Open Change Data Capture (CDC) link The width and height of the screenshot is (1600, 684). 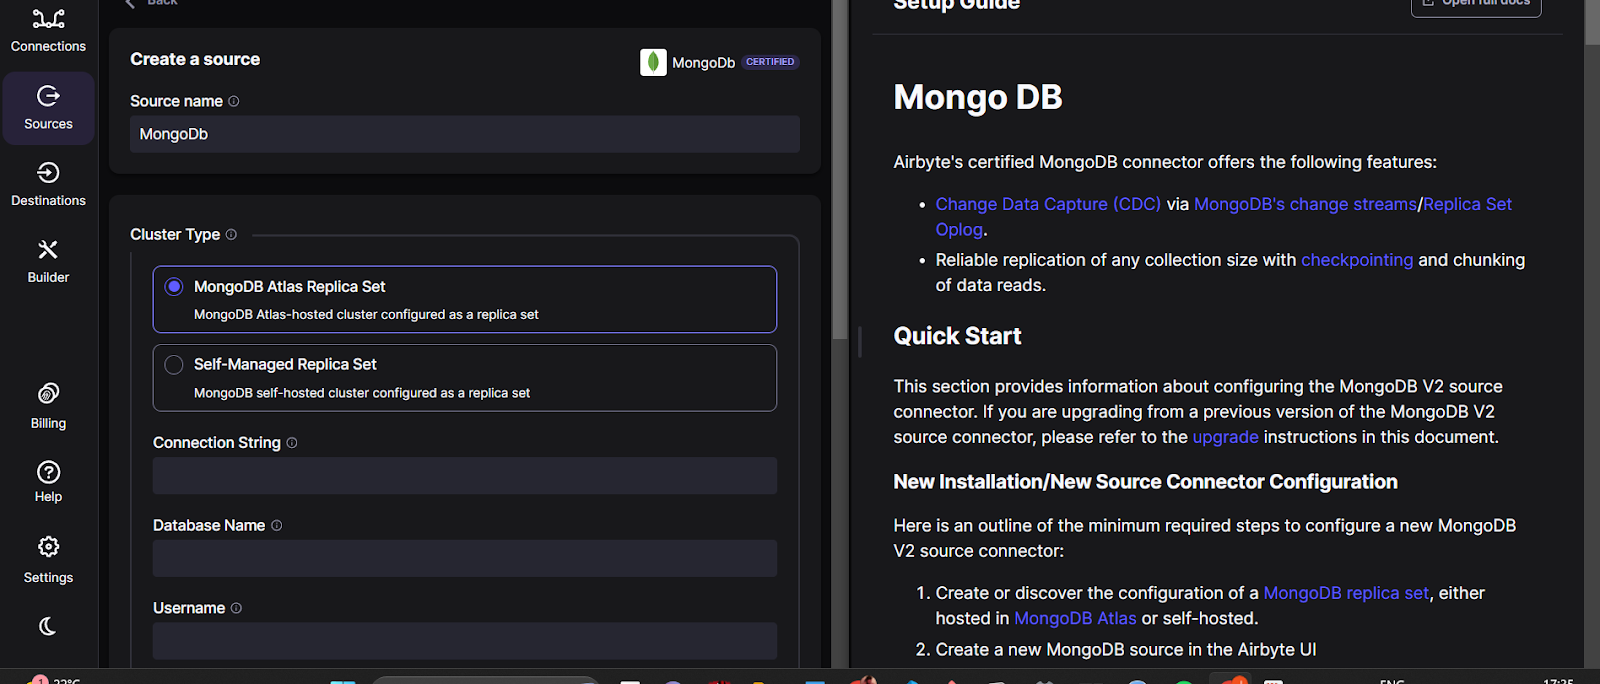click(x=1048, y=204)
